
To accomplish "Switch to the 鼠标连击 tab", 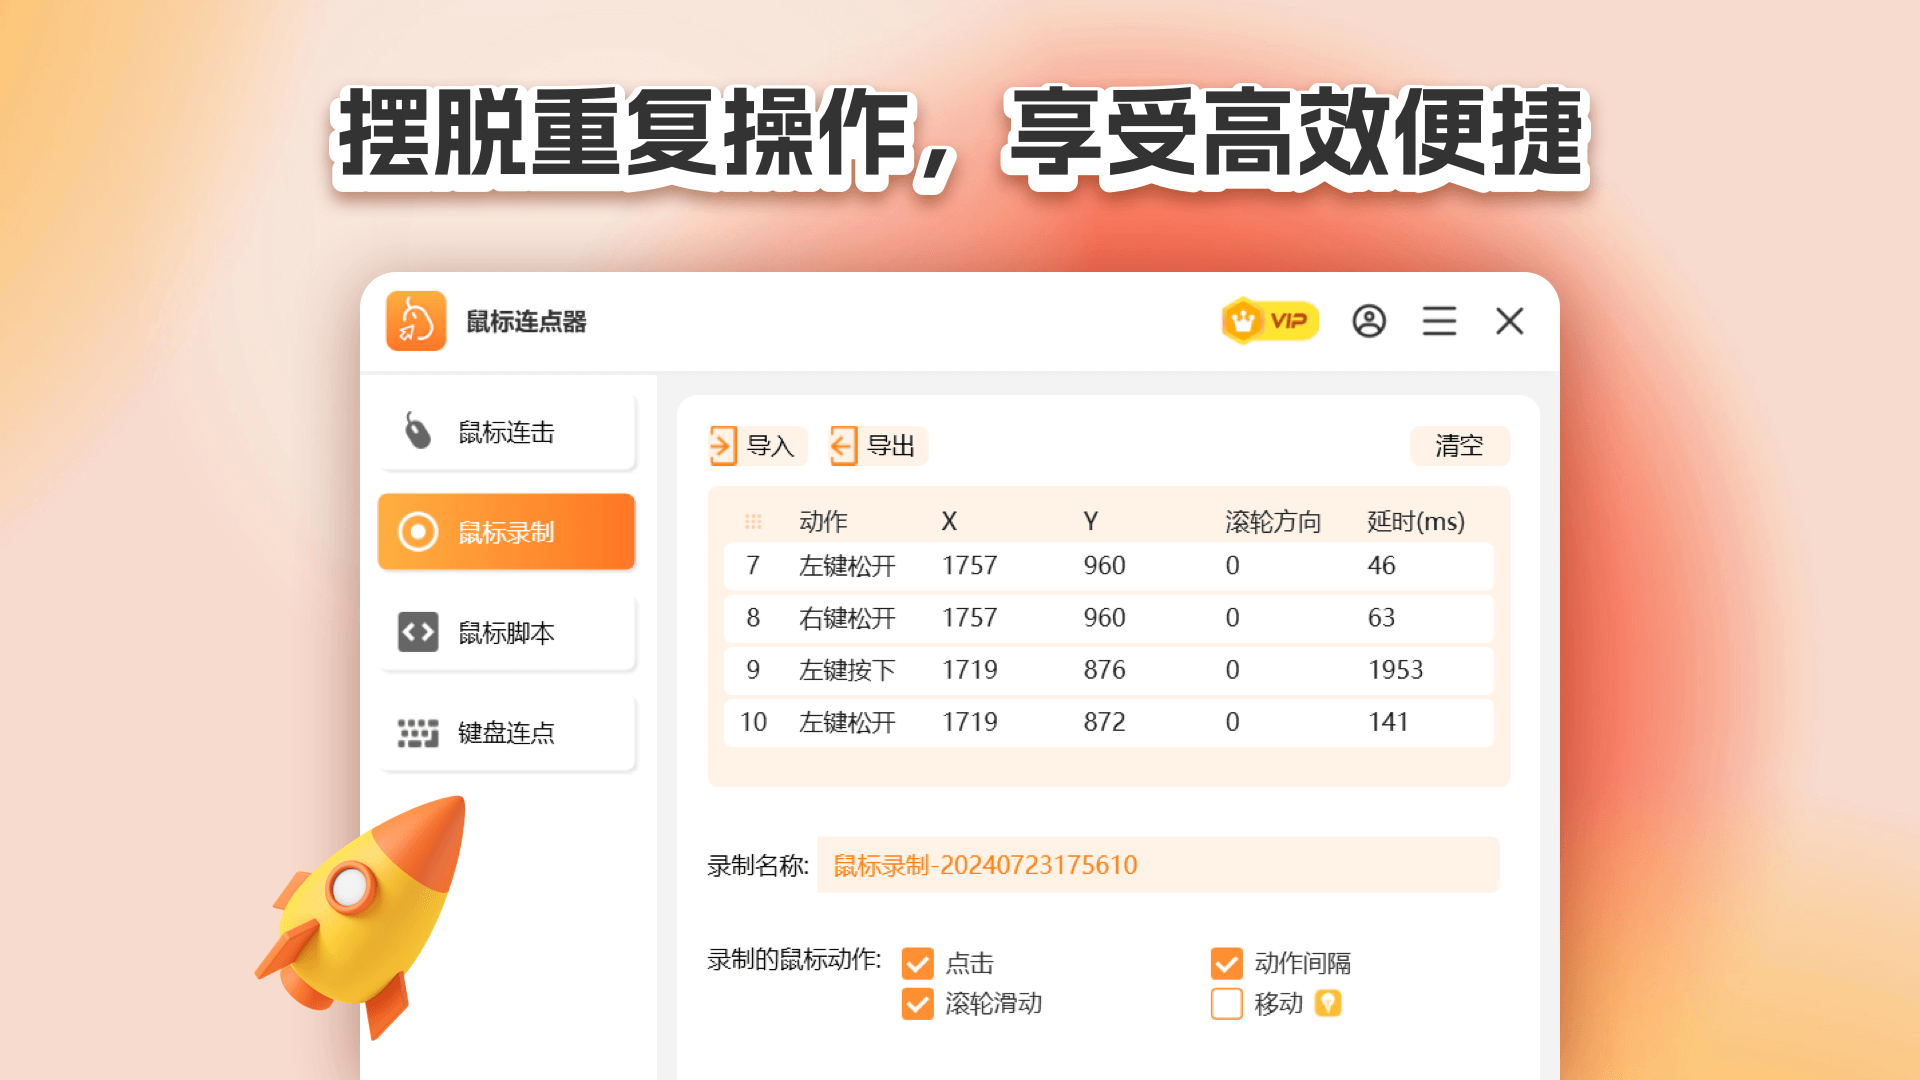I will point(507,432).
